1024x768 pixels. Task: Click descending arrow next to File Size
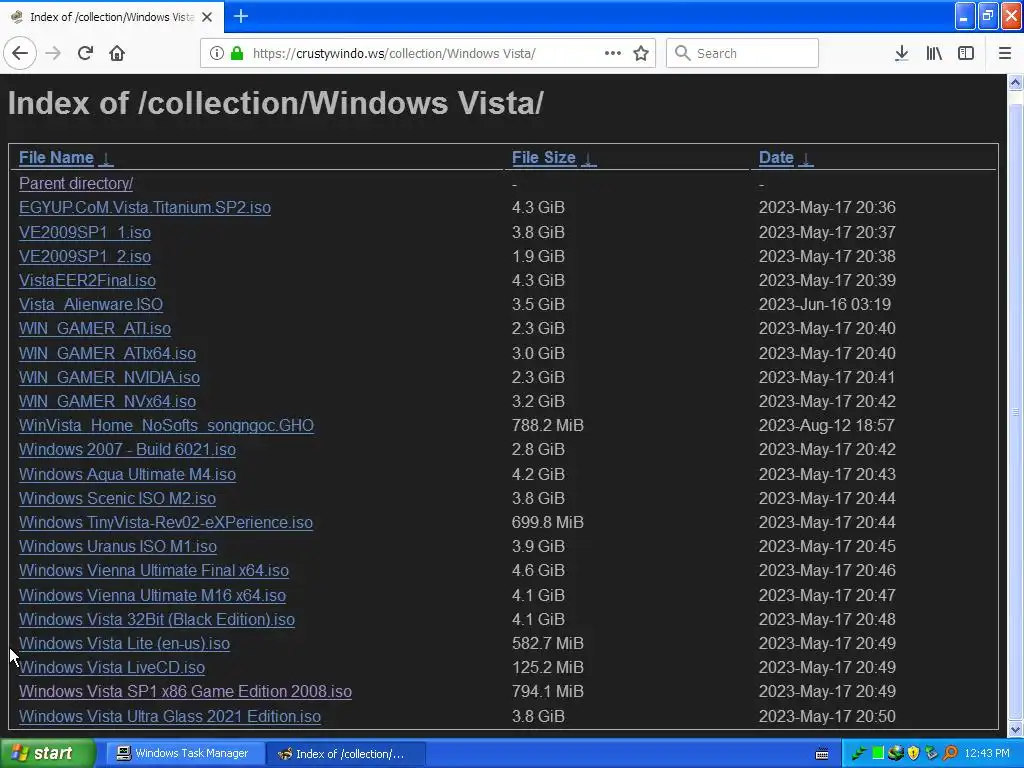(x=588, y=159)
